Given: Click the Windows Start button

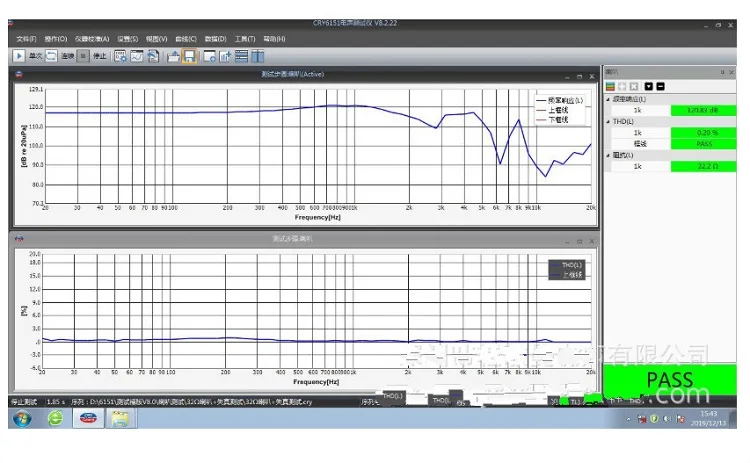Looking at the screenshot, I should pos(20,419).
